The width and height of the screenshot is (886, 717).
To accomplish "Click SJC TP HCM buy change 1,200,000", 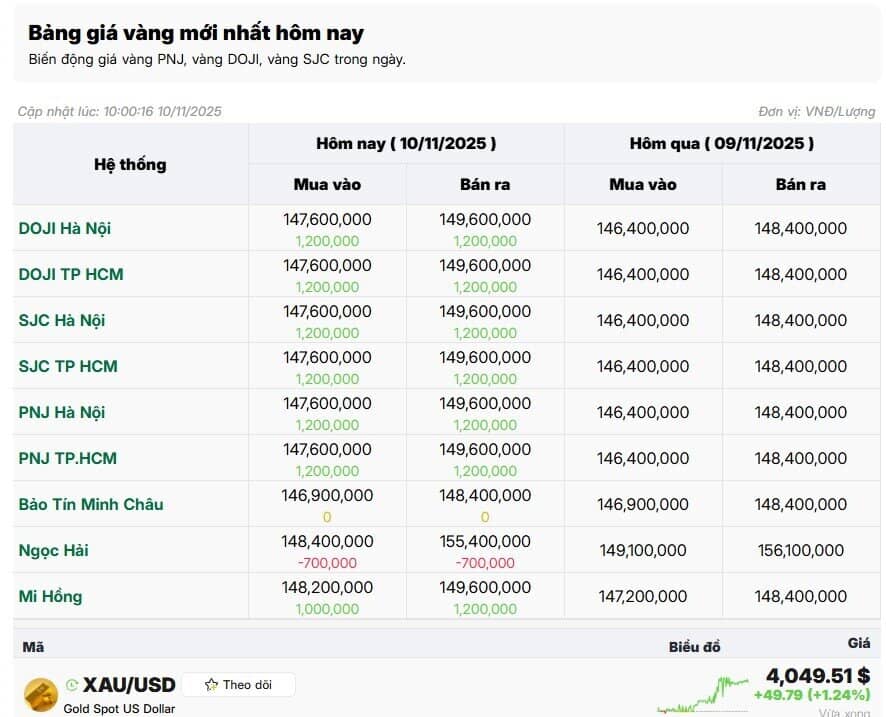I will click(x=327, y=379).
